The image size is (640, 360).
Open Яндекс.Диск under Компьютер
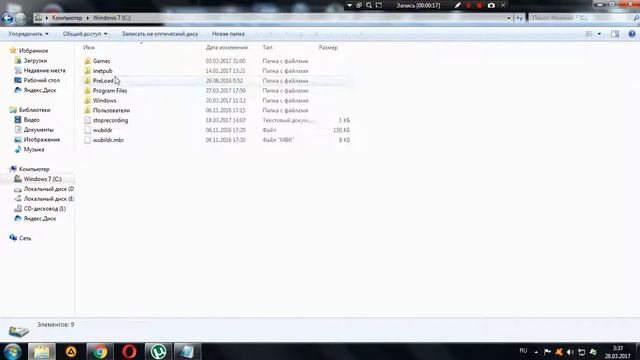click(40, 218)
